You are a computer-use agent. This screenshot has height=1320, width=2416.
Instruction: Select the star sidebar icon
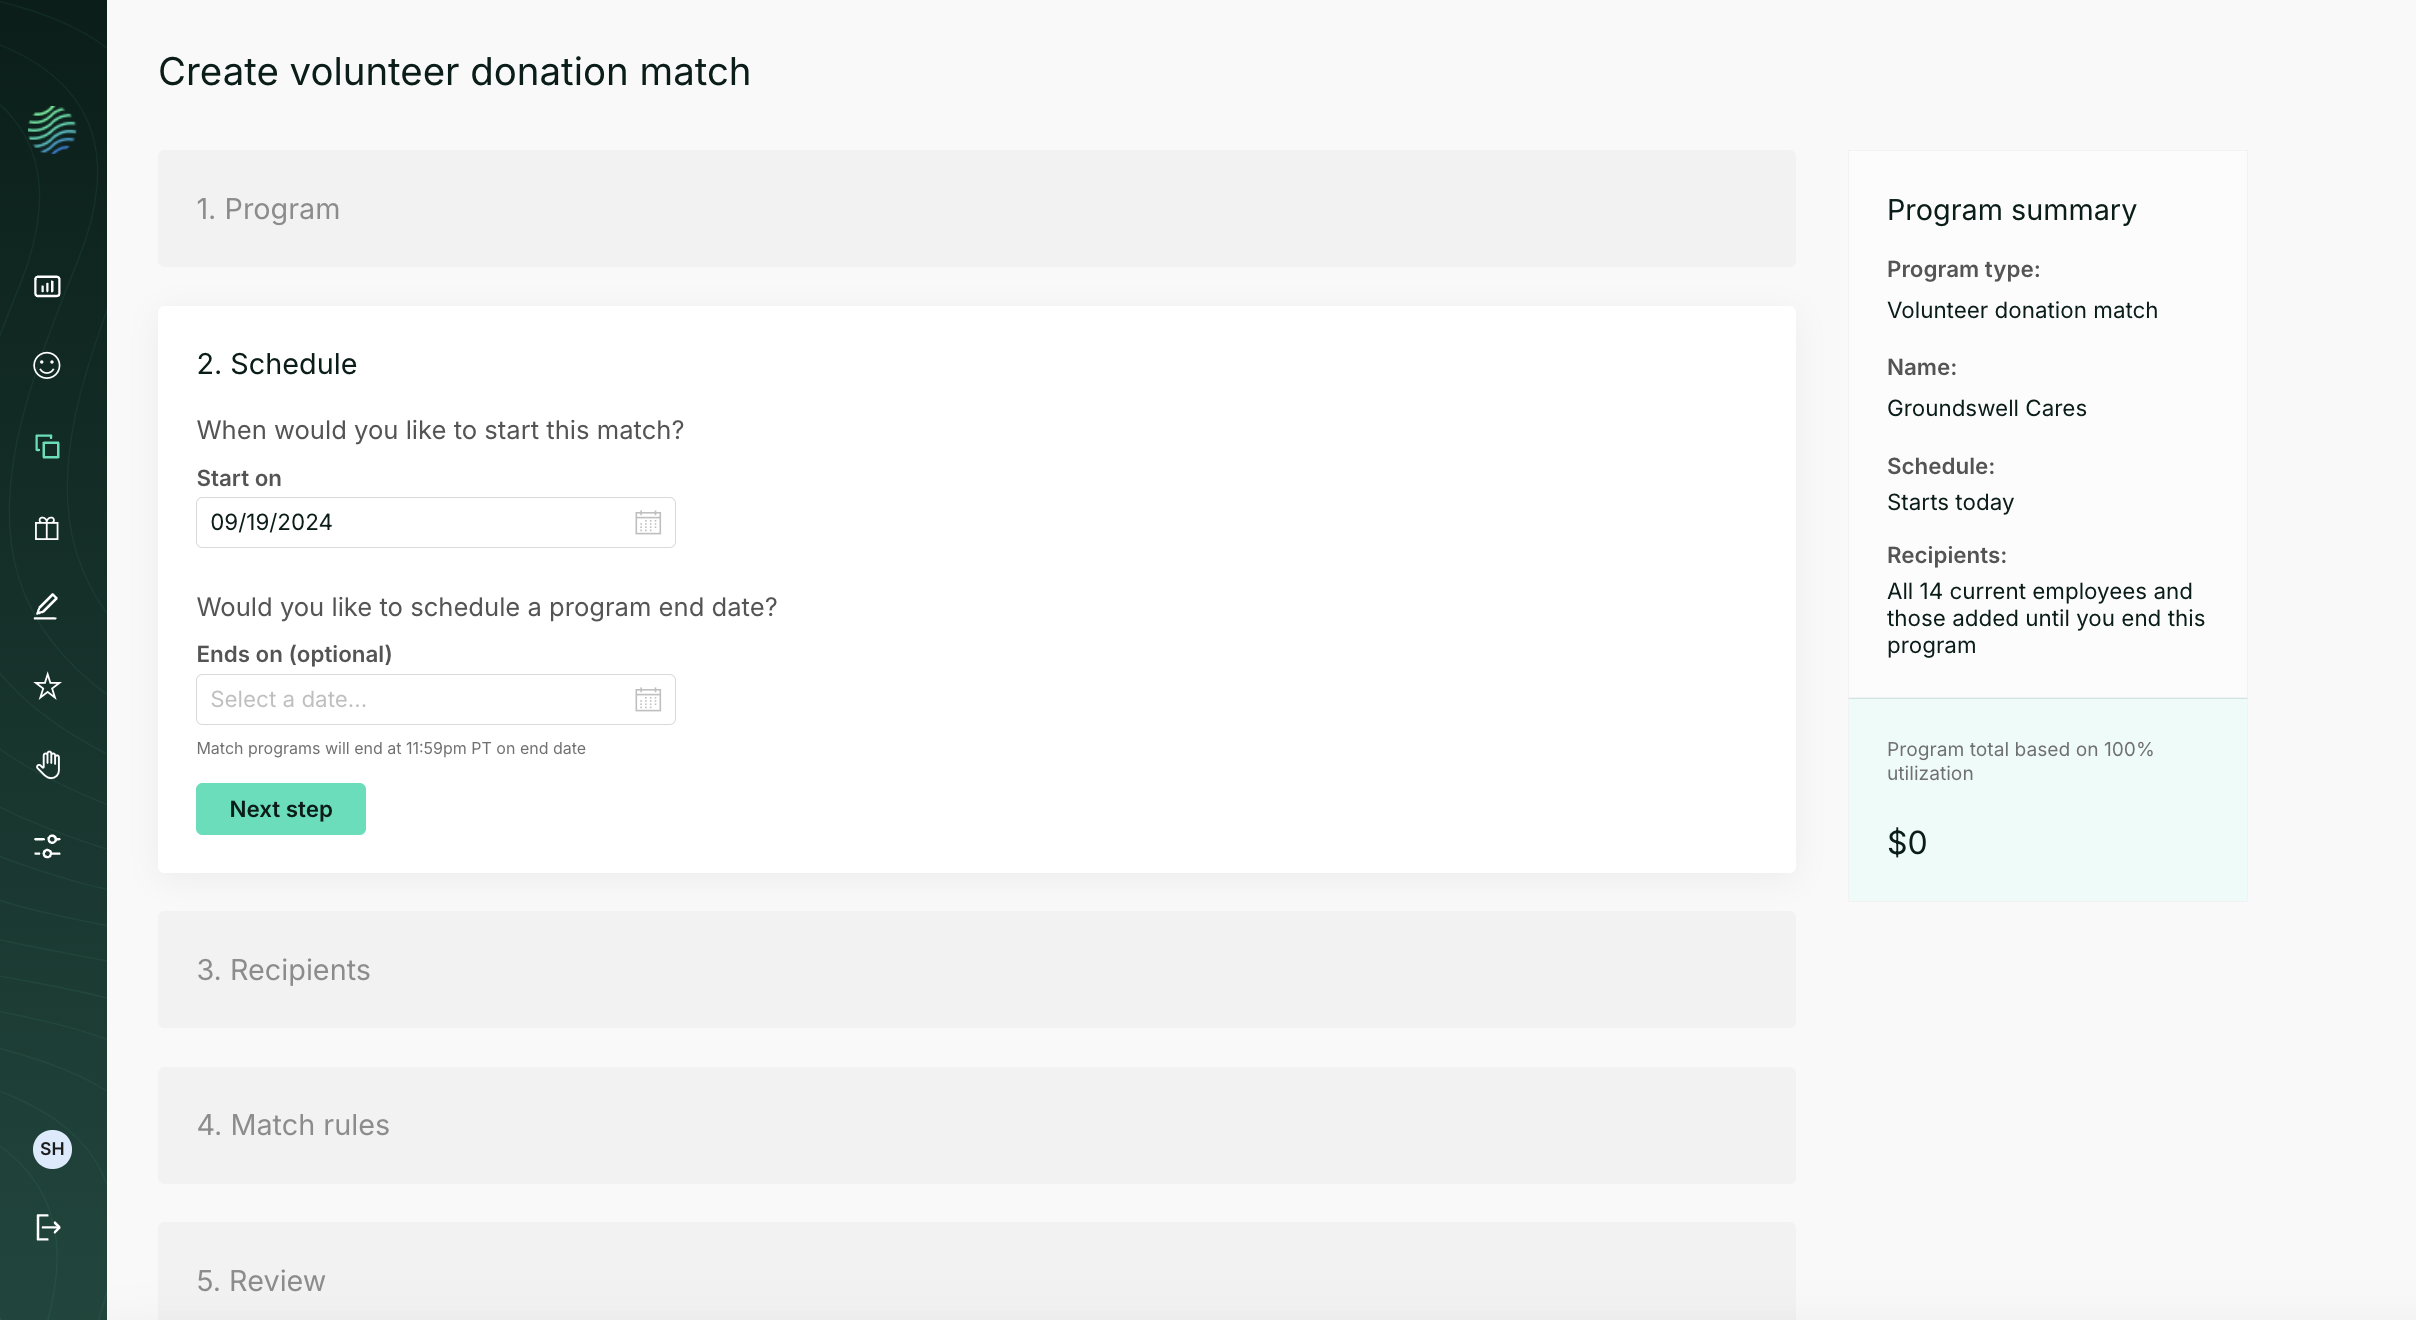47,685
